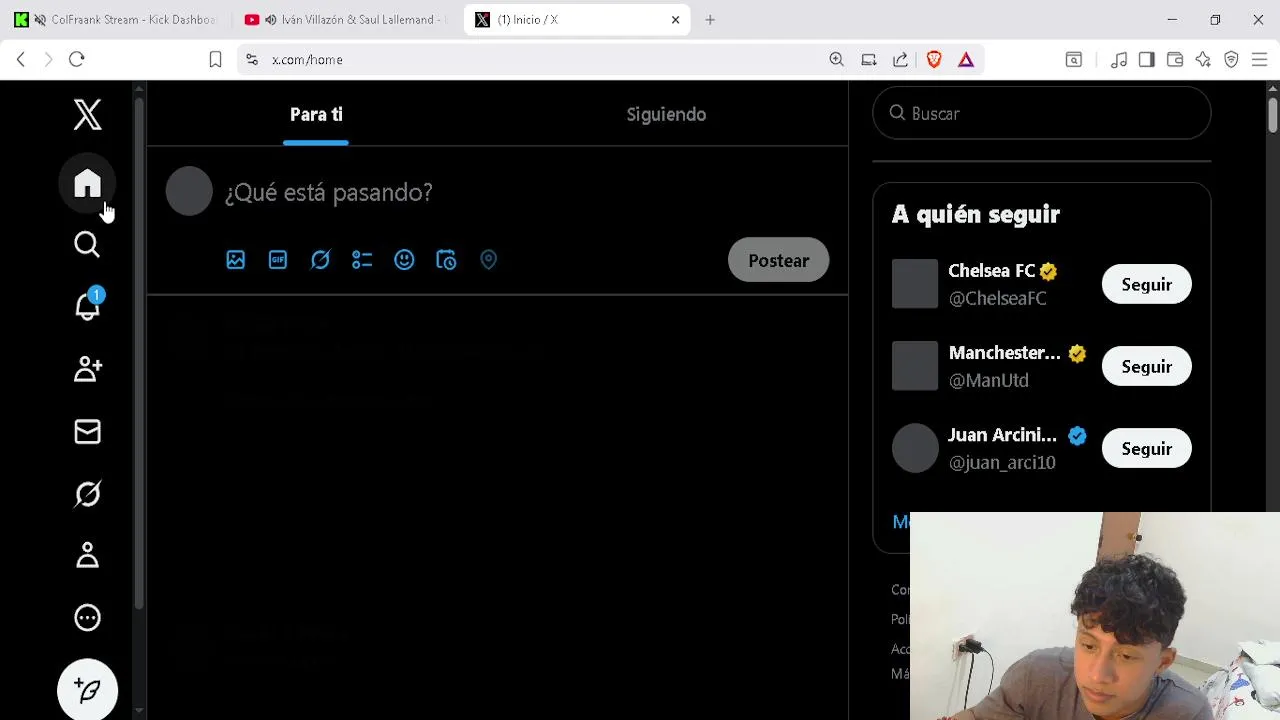Image resolution: width=1280 pixels, height=720 pixels.
Task: Bookmark this page icon
Action: pyautogui.click(x=215, y=60)
